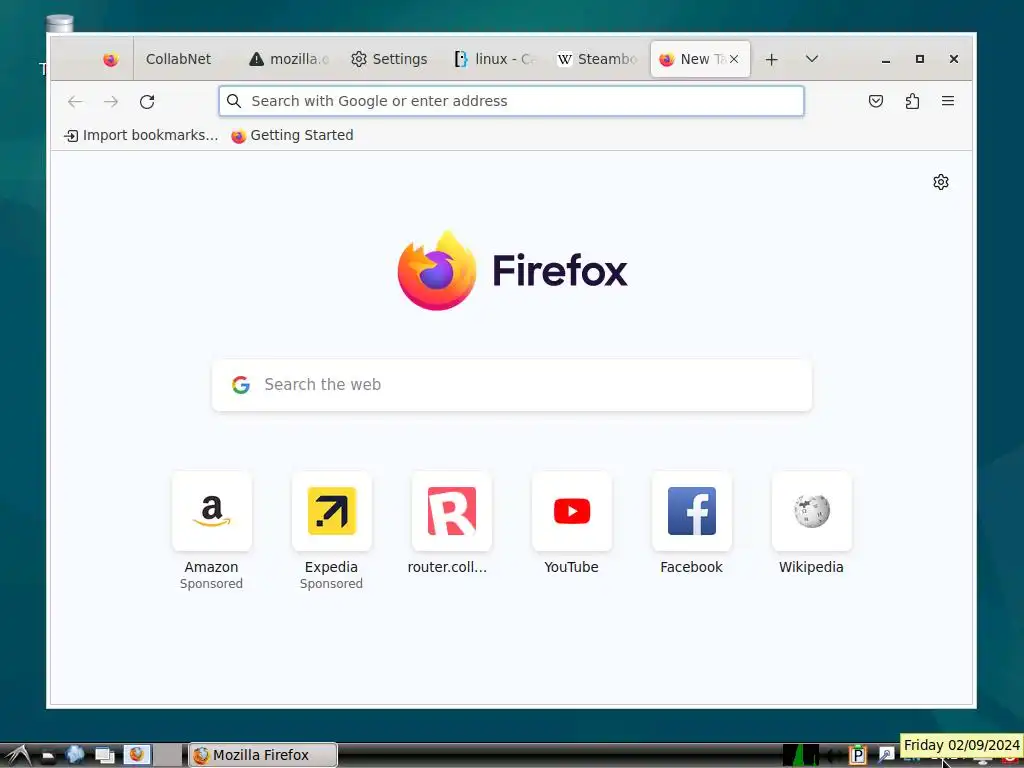
Task: Open the Extensions puzzle-piece menu
Action: point(912,101)
